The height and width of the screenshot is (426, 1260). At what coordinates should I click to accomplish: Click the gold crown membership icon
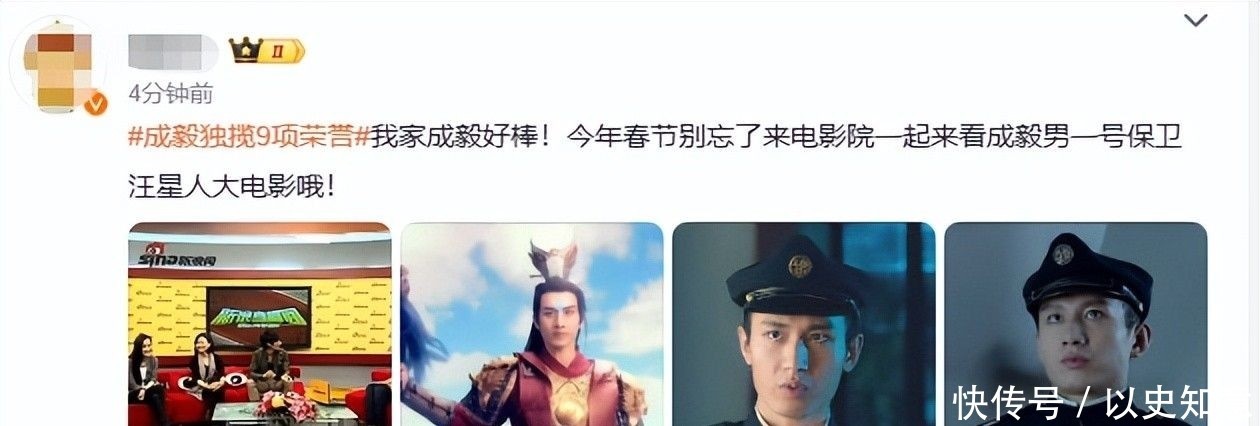coord(244,50)
